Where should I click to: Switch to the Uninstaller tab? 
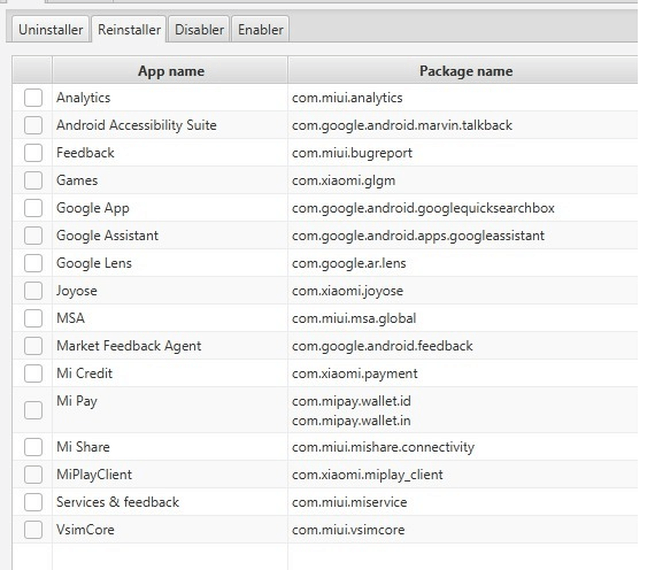(x=51, y=30)
